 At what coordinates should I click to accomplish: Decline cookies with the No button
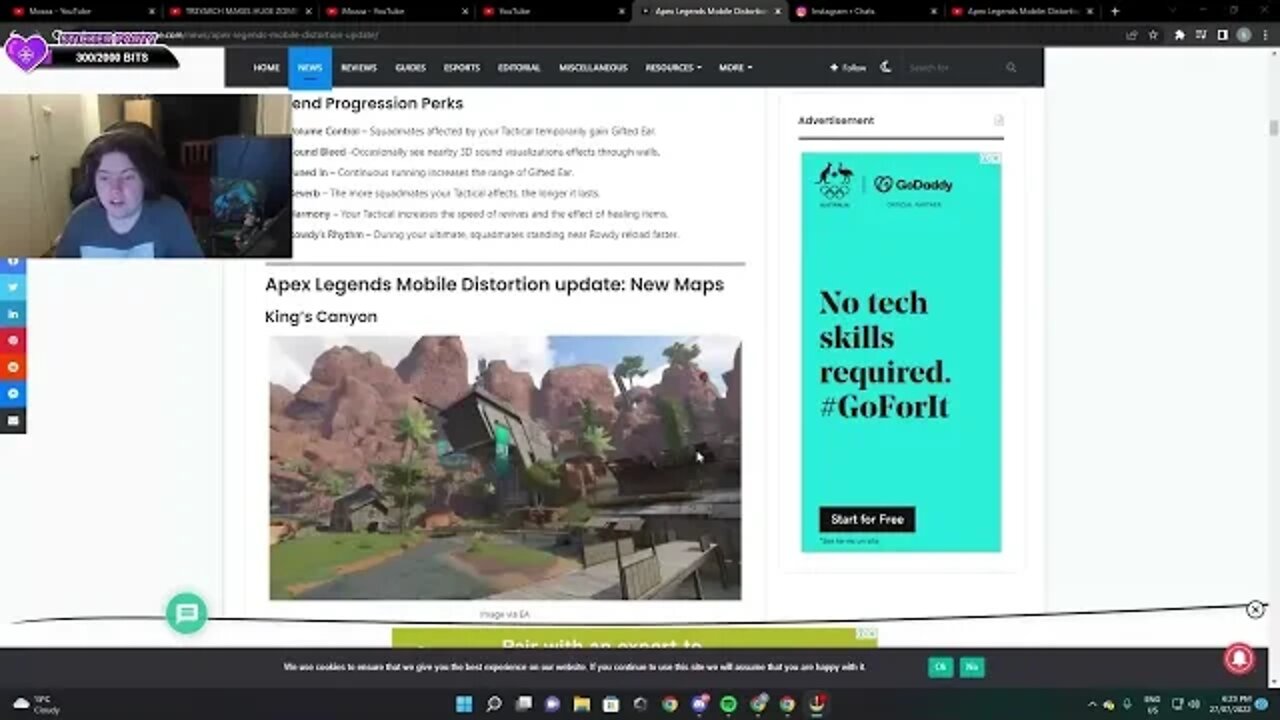971,667
